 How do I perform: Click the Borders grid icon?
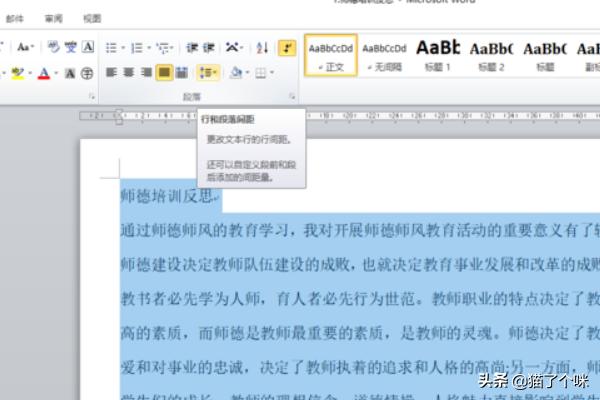coord(261,72)
